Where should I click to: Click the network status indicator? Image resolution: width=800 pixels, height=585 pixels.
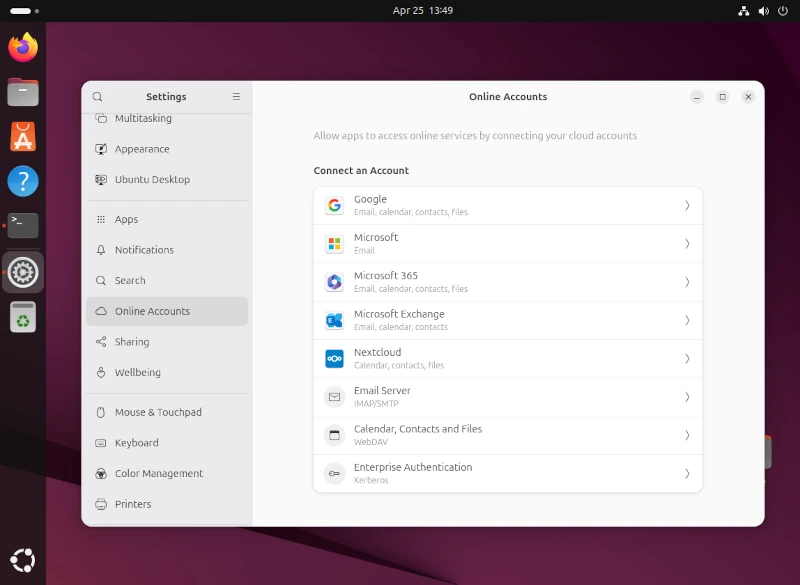pyautogui.click(x=744, y=11)
